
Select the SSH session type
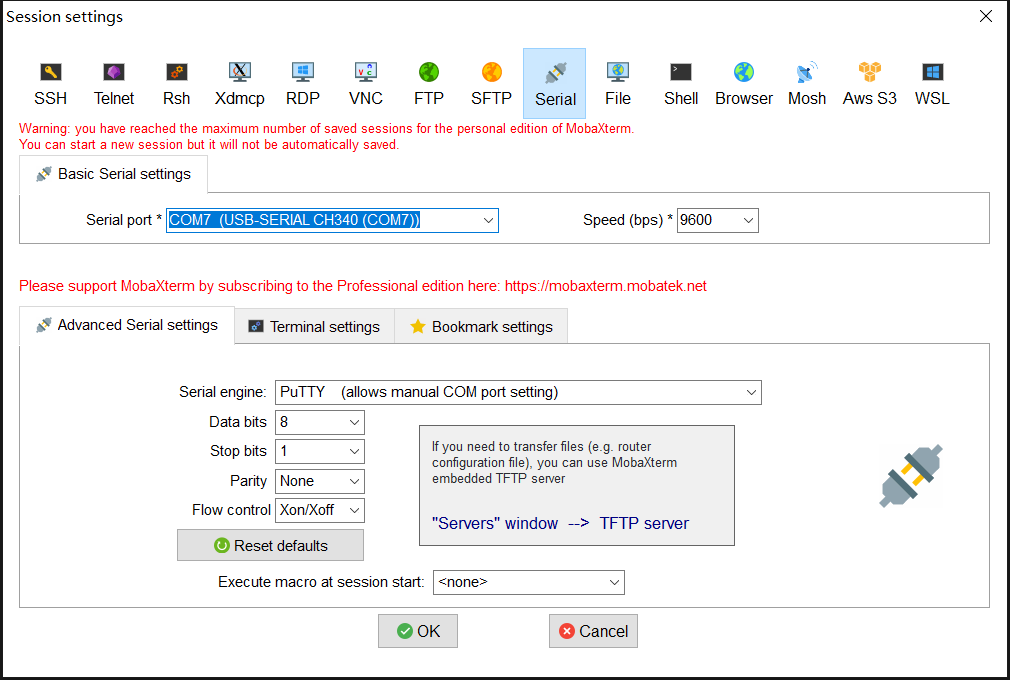click(50, 84)
